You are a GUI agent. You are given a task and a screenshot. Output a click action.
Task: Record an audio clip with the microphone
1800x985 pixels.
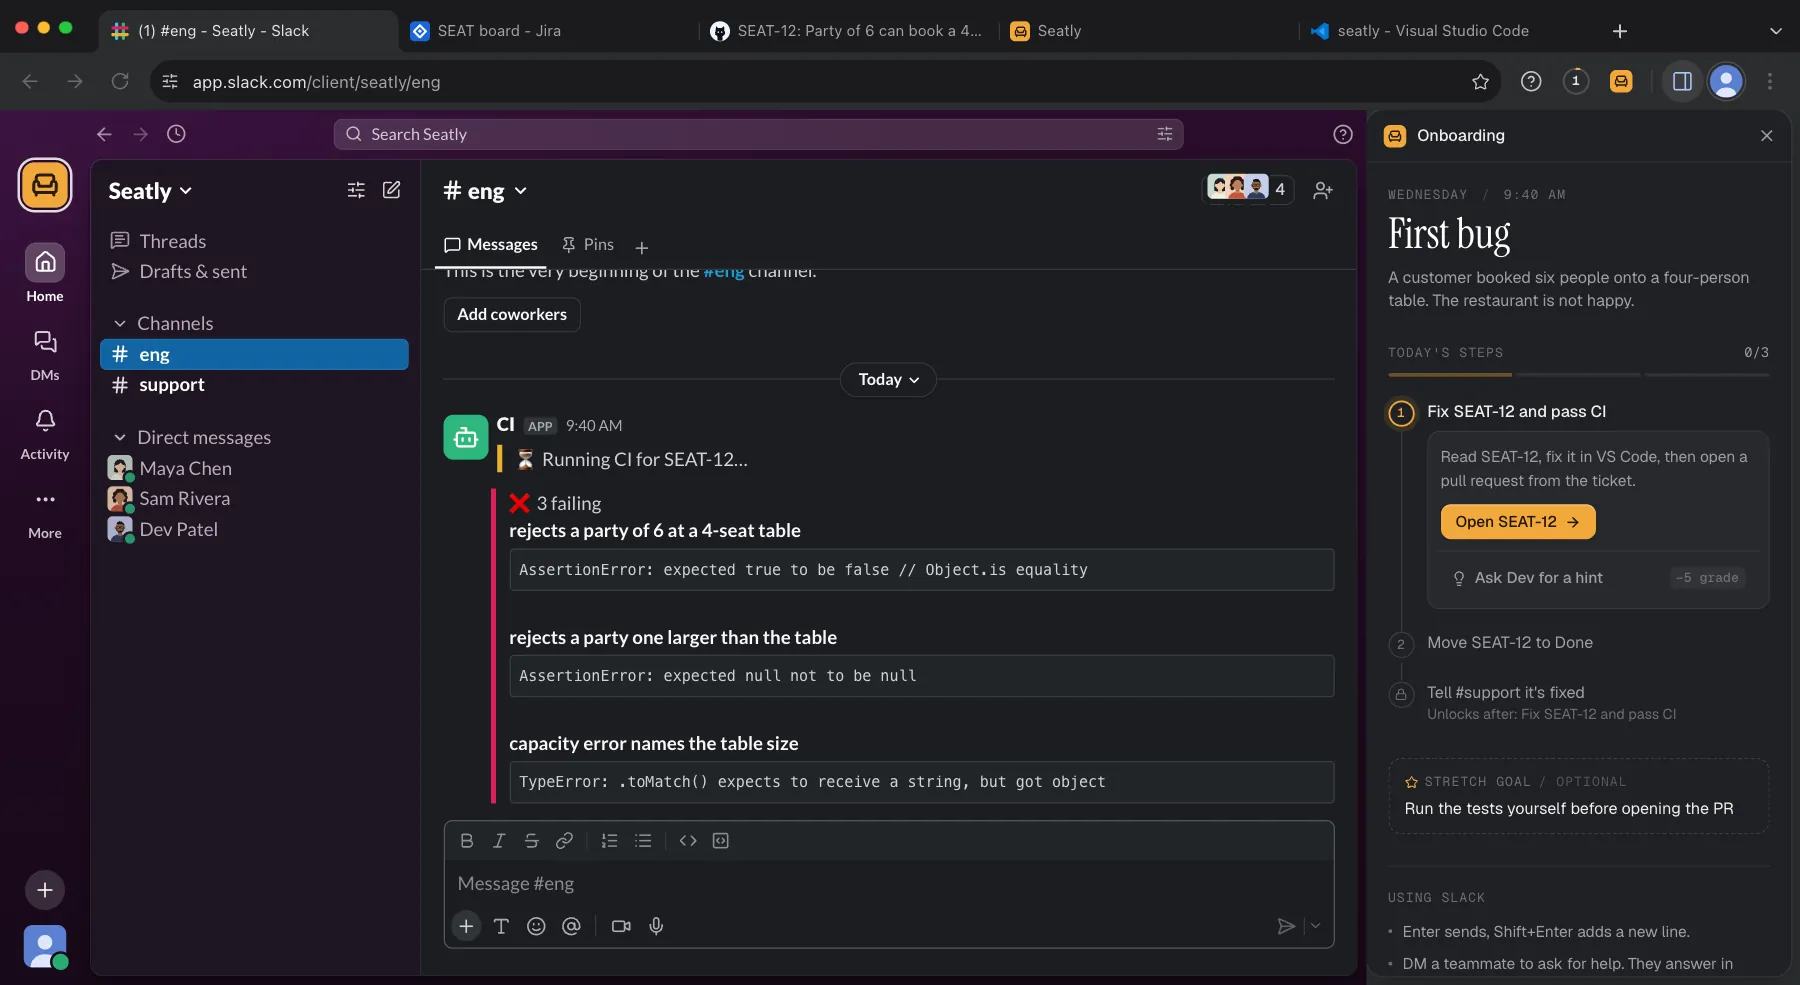[656, 926]
